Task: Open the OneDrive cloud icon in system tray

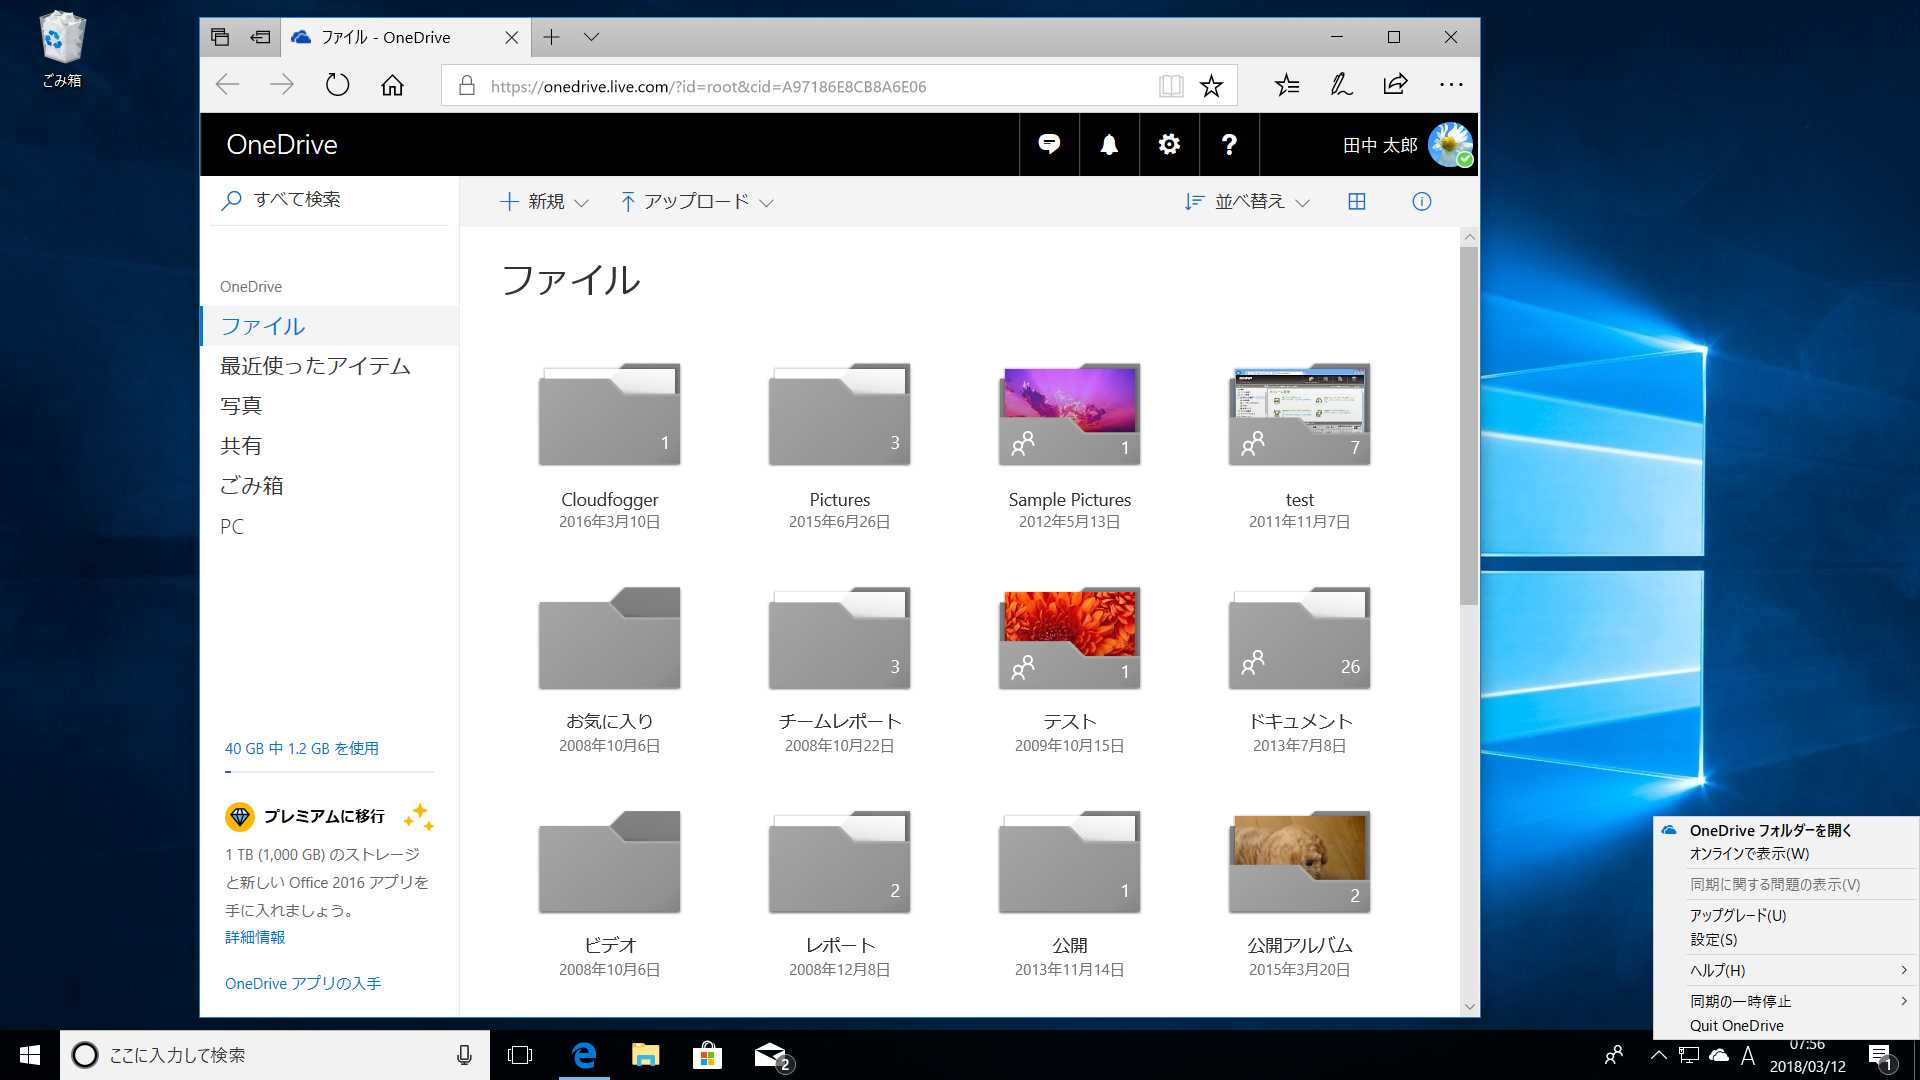Action: click(x=1719, y=1054)
